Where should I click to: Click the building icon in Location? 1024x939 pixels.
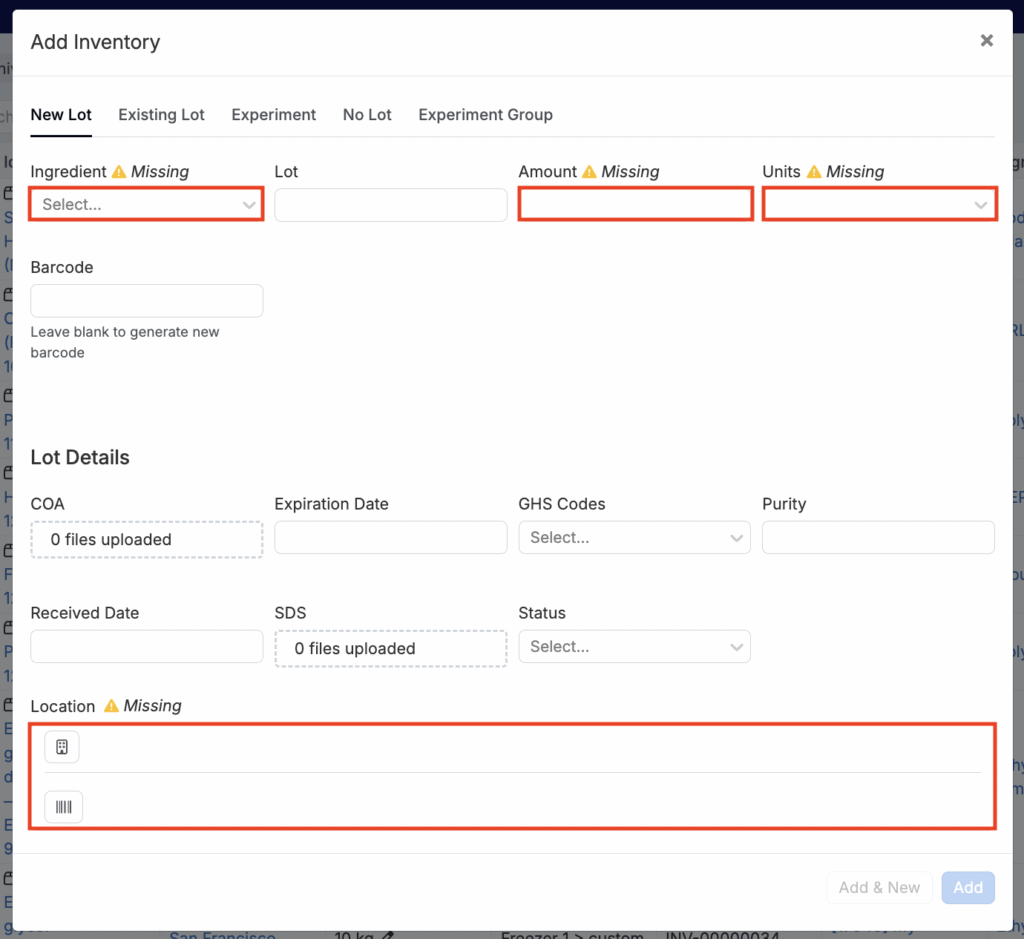pos(62,747)
